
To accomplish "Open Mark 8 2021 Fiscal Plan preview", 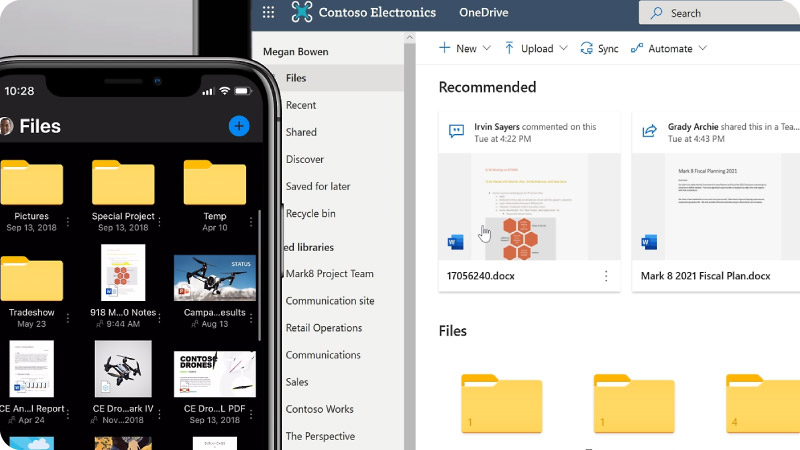I will pos(716,207).
